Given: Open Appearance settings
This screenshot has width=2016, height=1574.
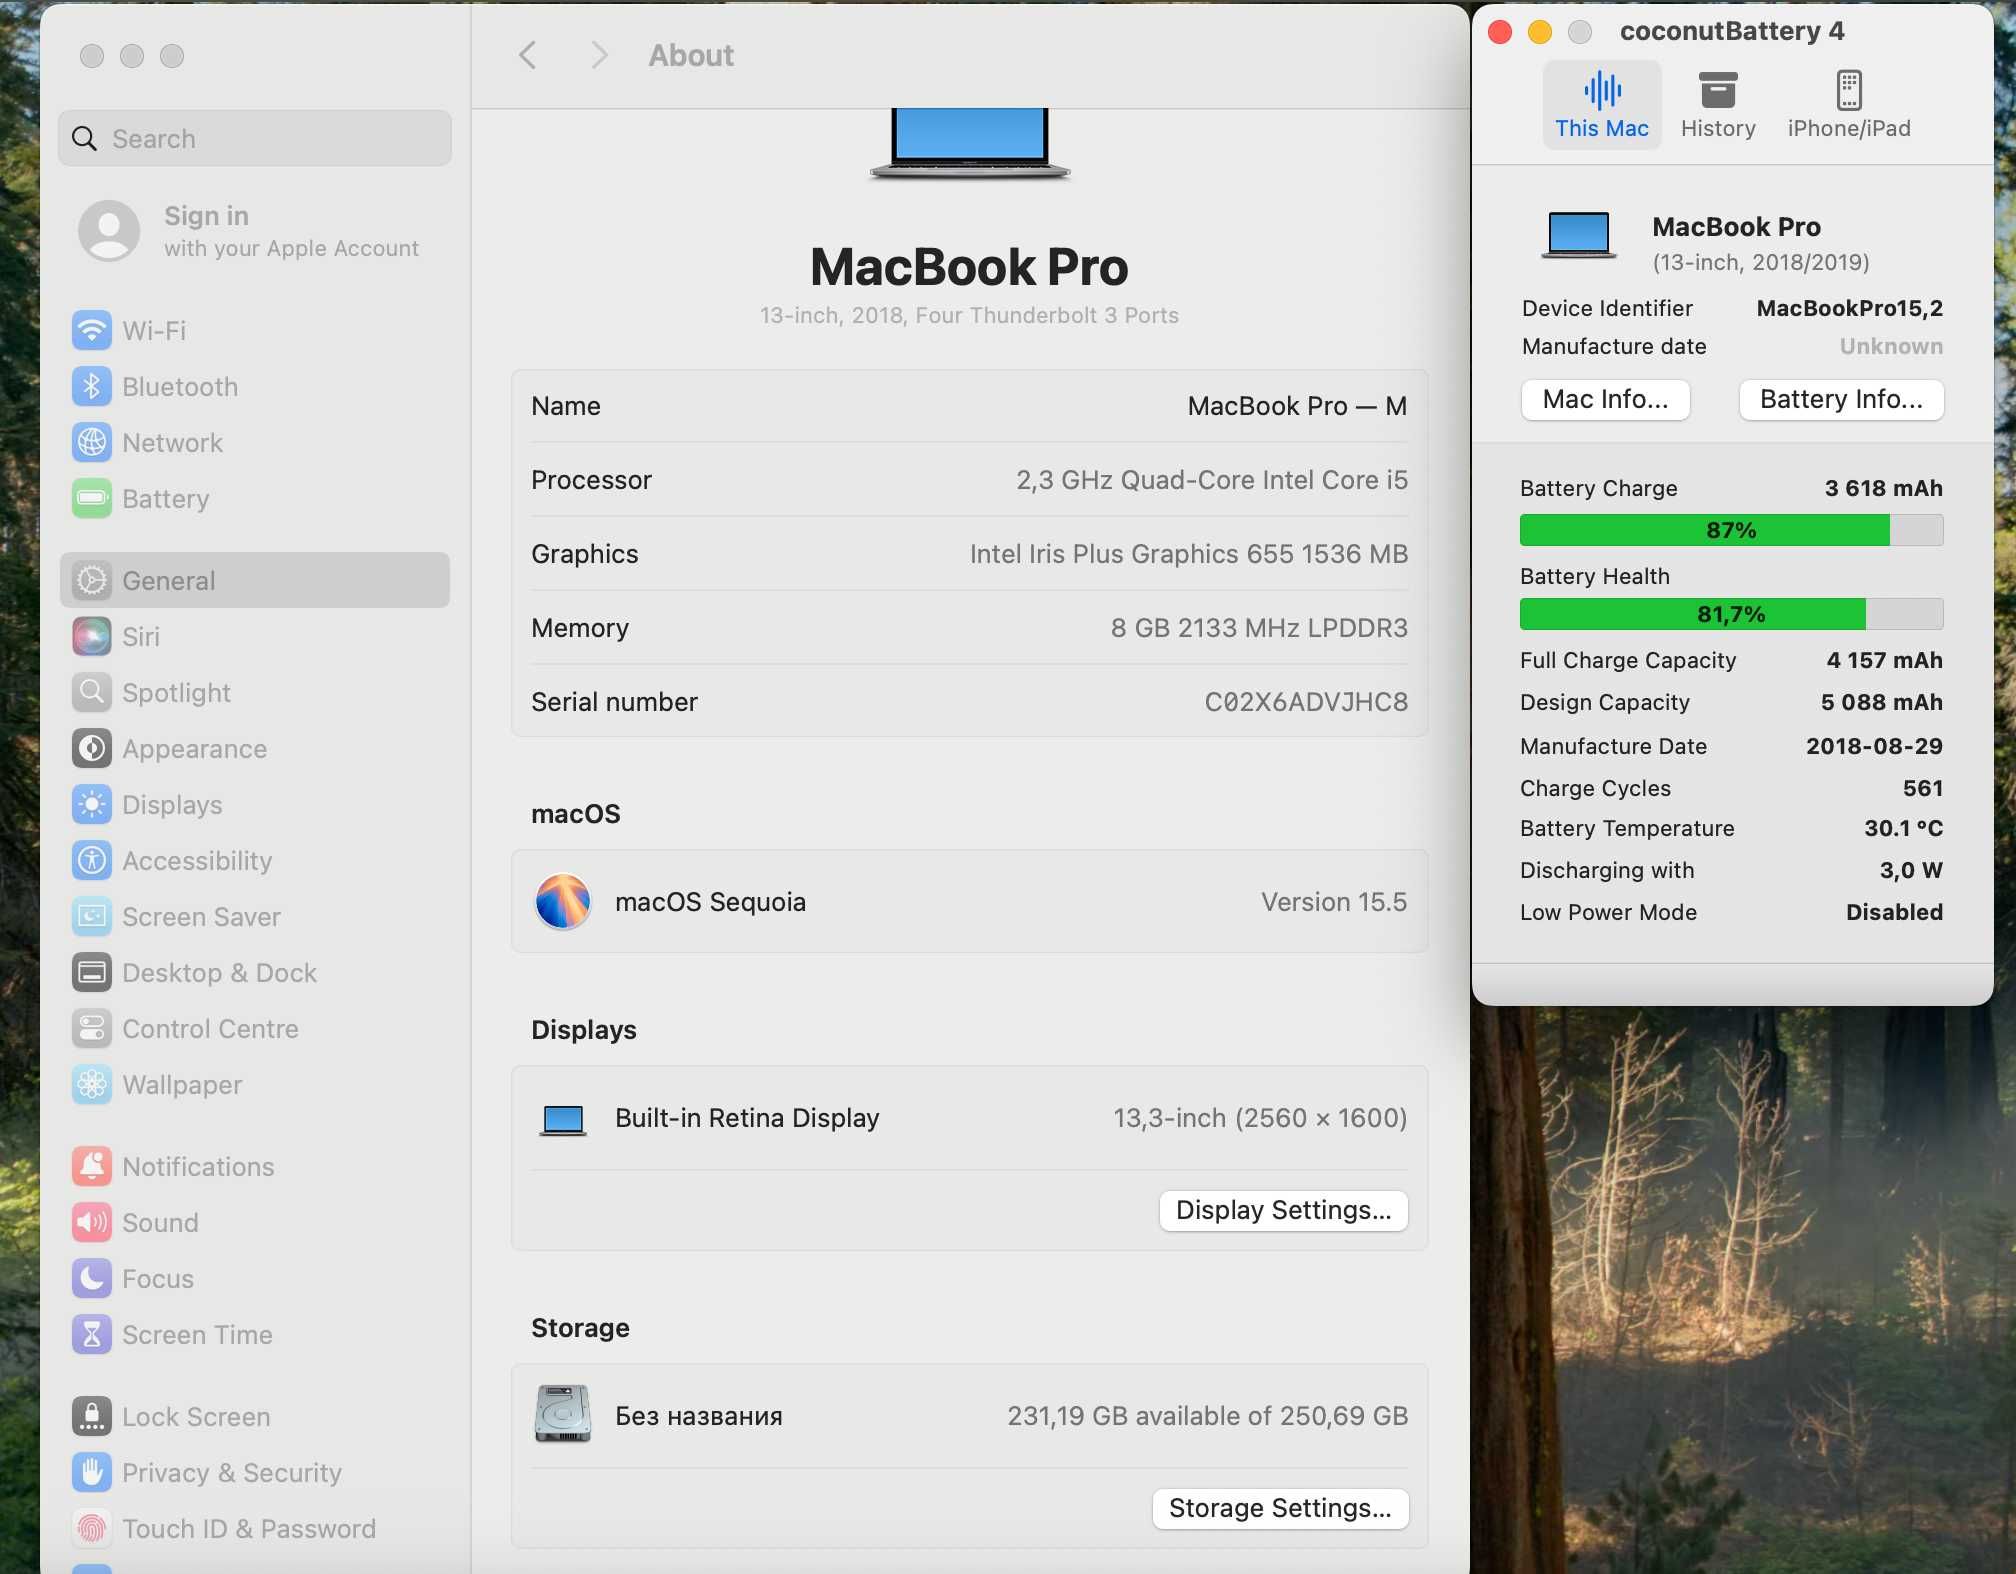Looking at the screenshot, I should tap(255, 749).
